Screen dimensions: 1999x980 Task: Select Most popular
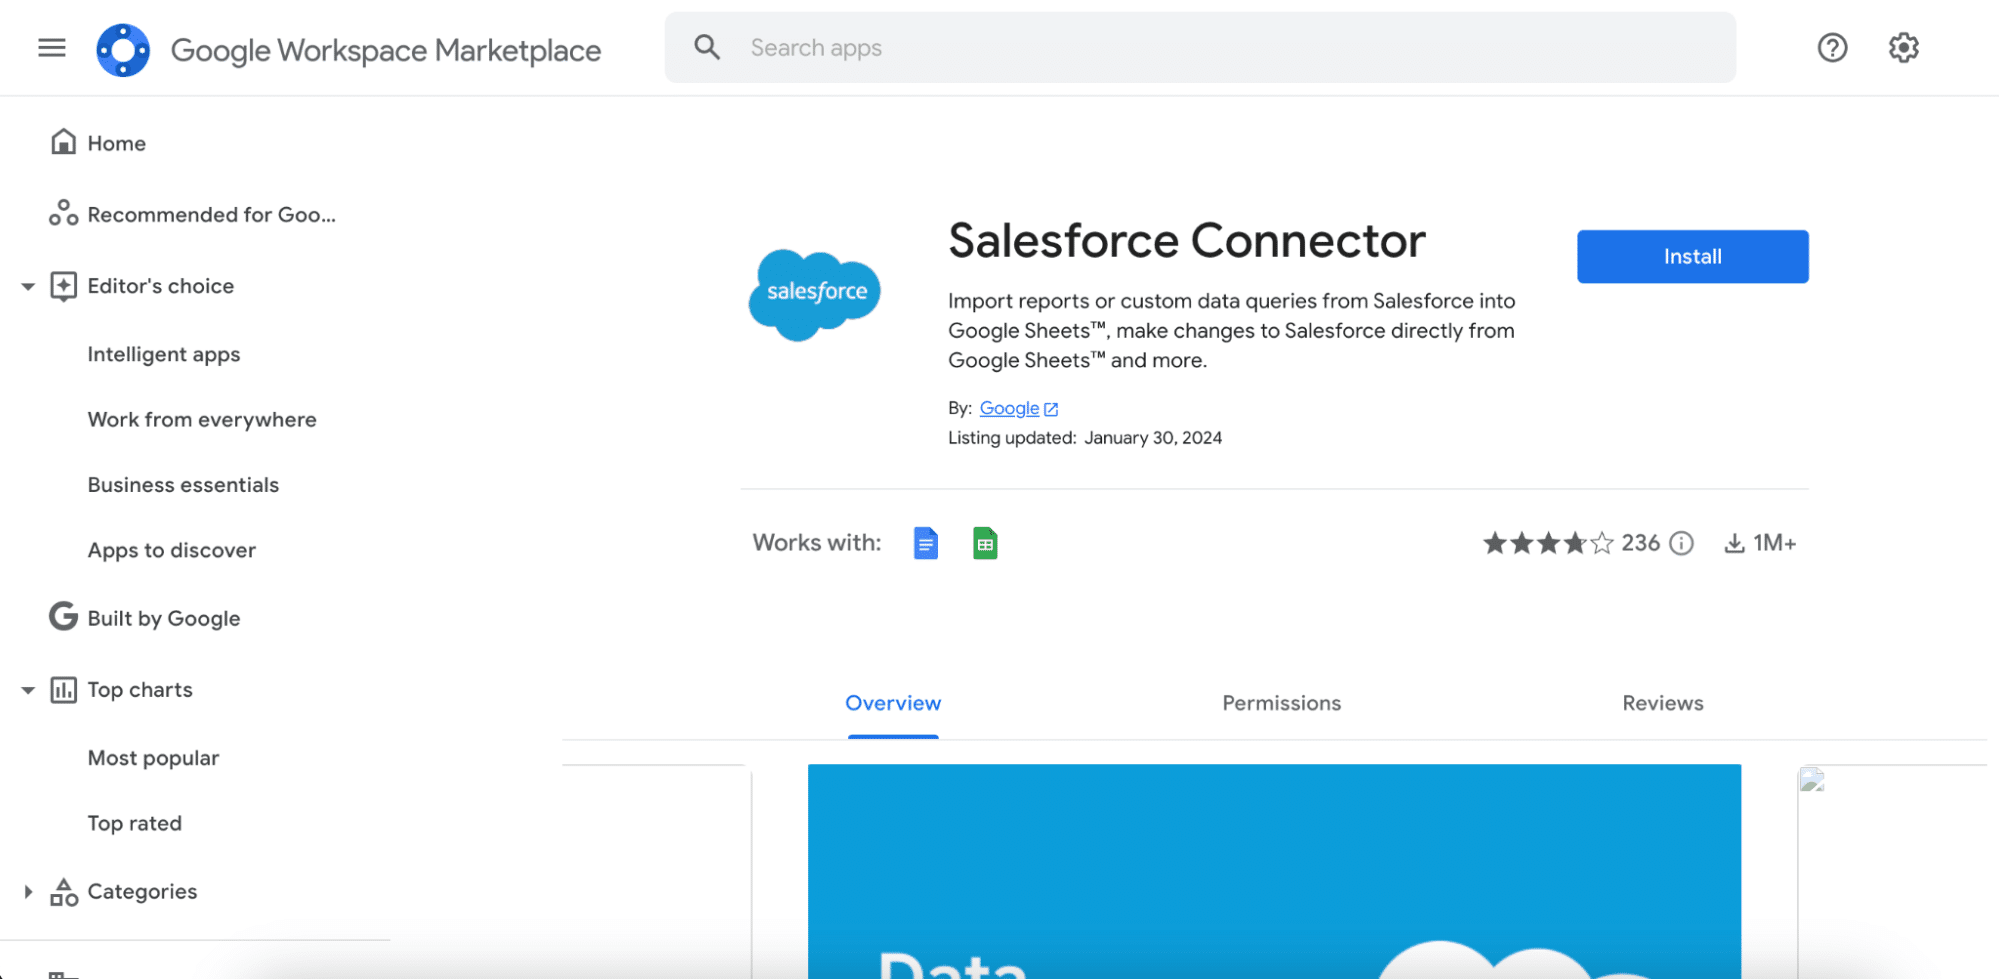click(x=153, y=758)
